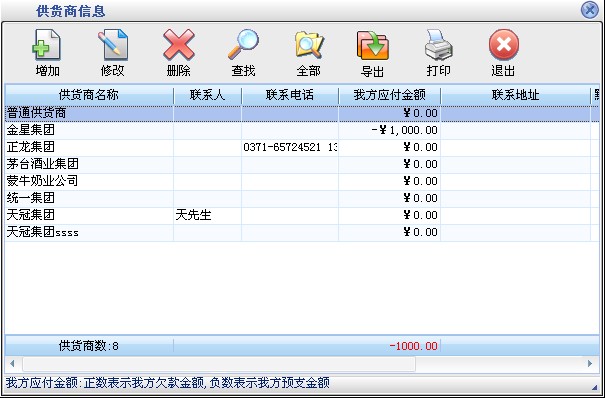Select the 蒙牛奶业公司 row
Viewport: 605px width, 398px height.
point(302,181)
